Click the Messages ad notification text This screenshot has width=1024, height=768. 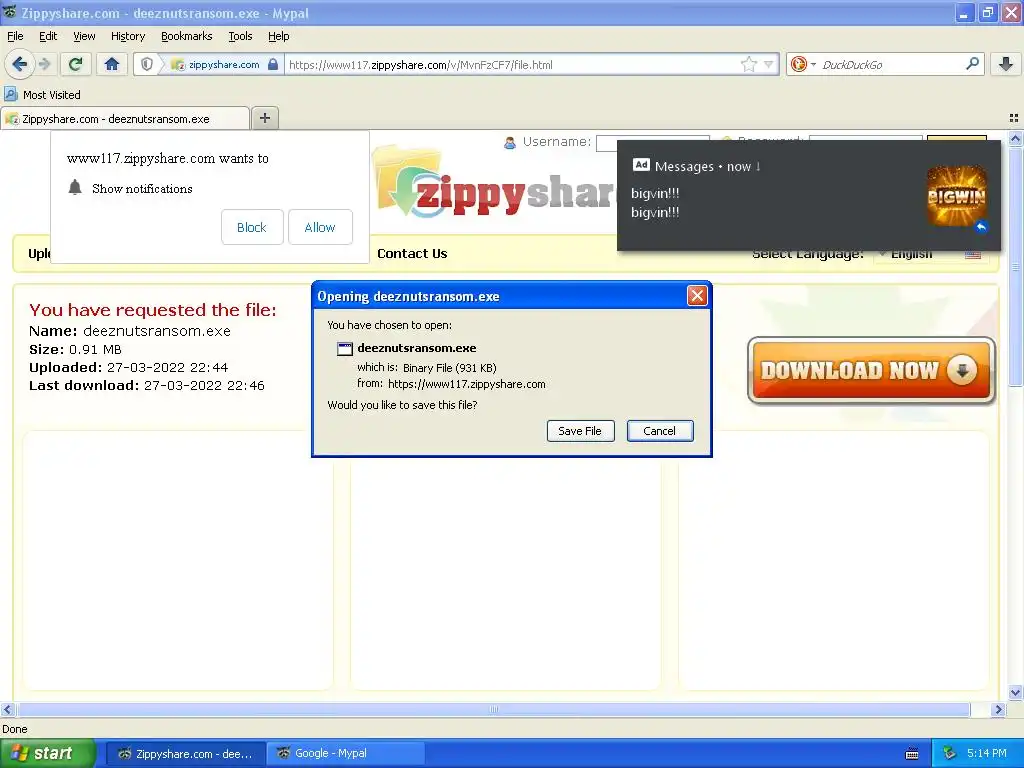pyautogui.click(x=655, y=202)
